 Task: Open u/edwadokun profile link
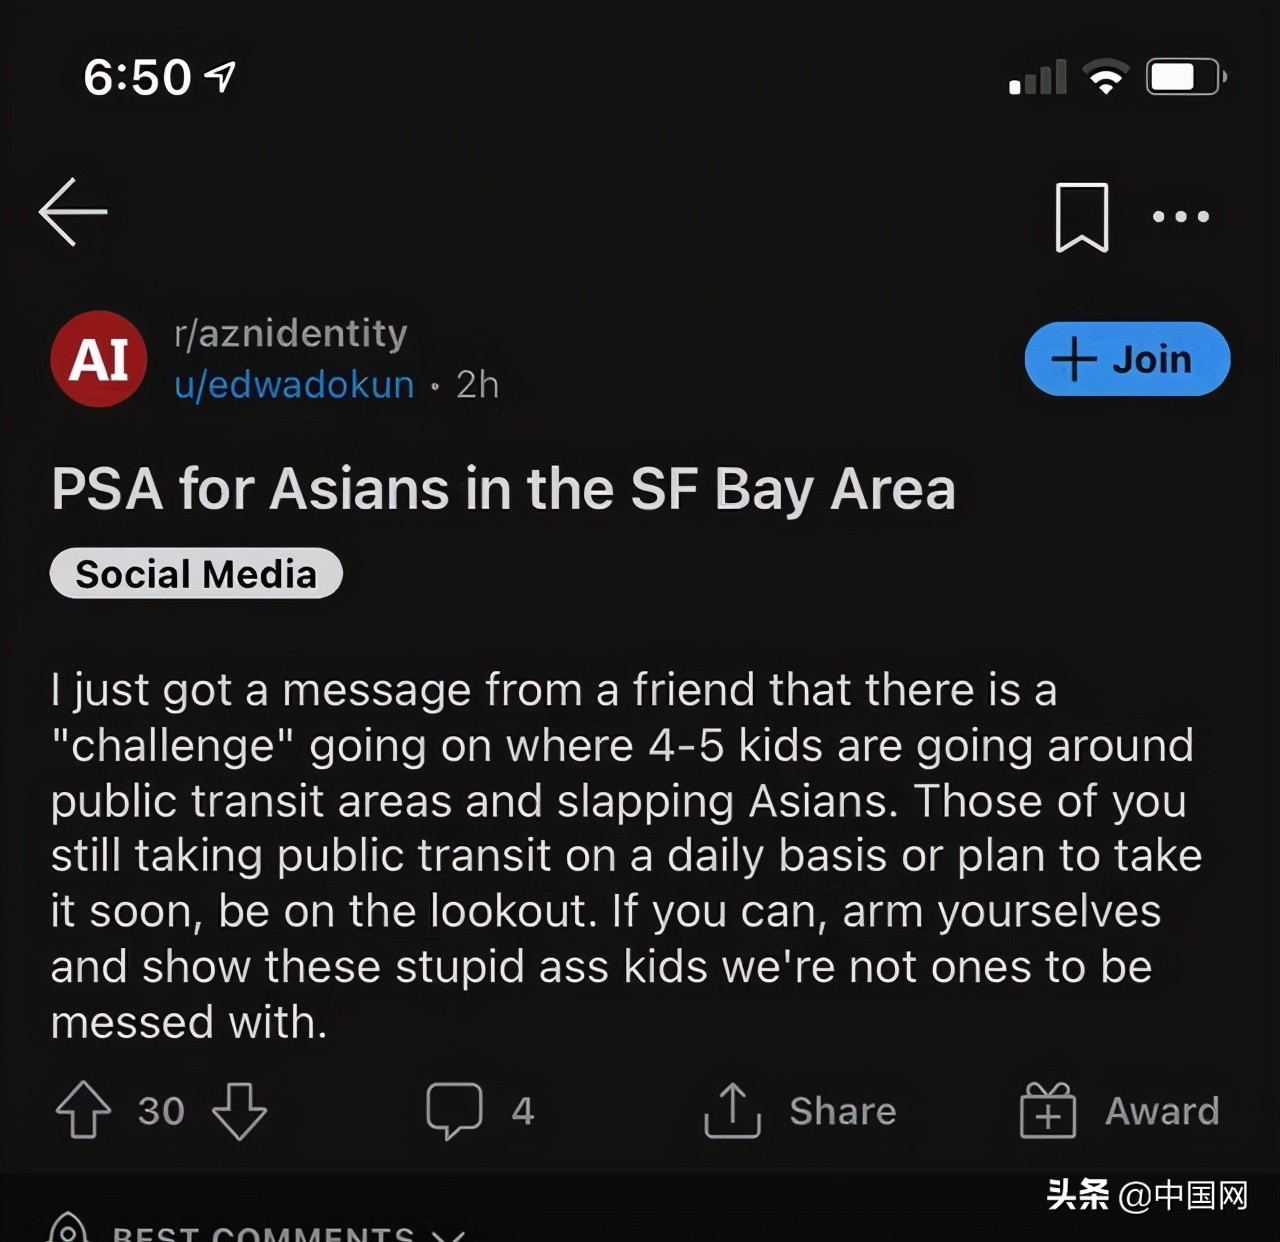coord(294,385)
